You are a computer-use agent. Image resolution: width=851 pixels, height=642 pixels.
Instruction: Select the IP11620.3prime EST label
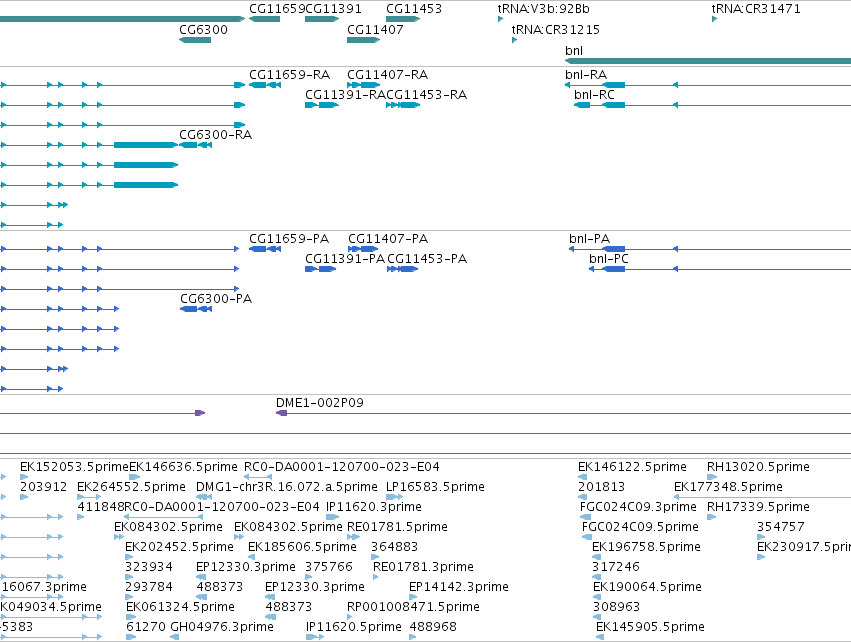[374, 507]
